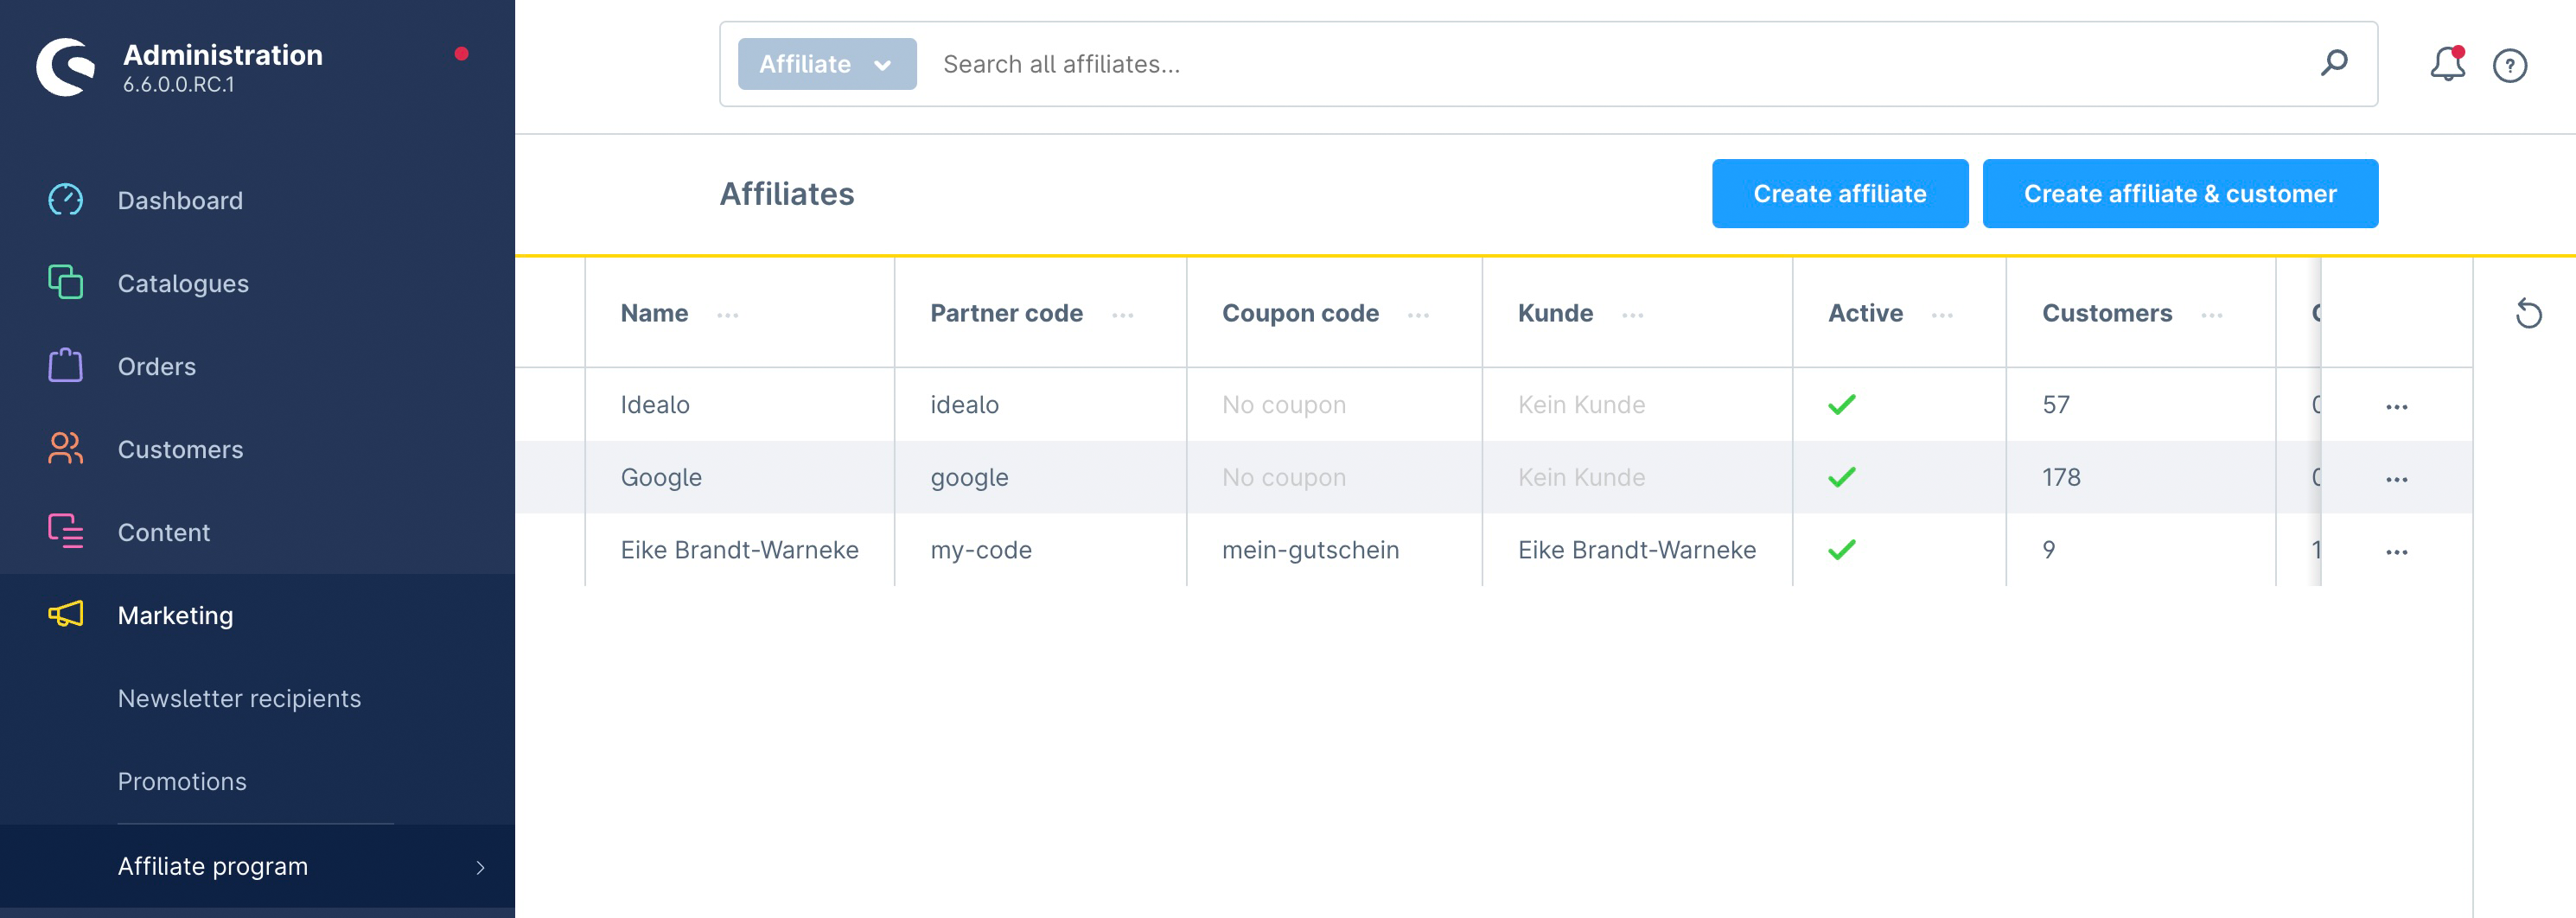This screenshot has height=918, width=2576.
Task: Open the Google affiliate name
Action: point(661,477)
